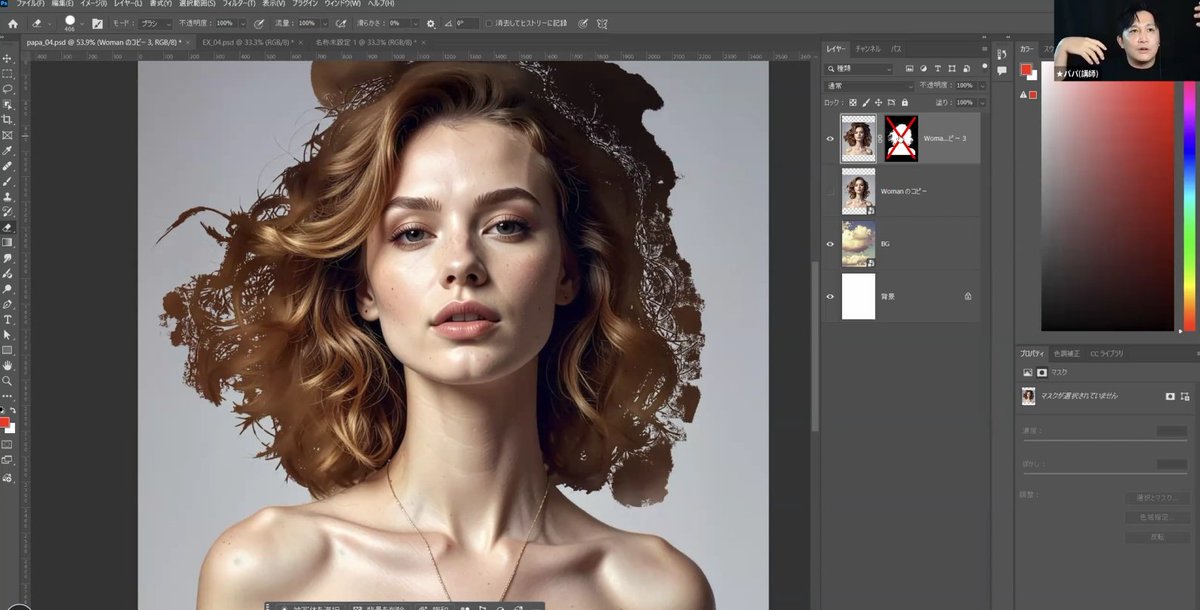This screenshot has width=1200, height=610.
Task: Open brush settings gear in options bar
Action: (x=430, y=23)
